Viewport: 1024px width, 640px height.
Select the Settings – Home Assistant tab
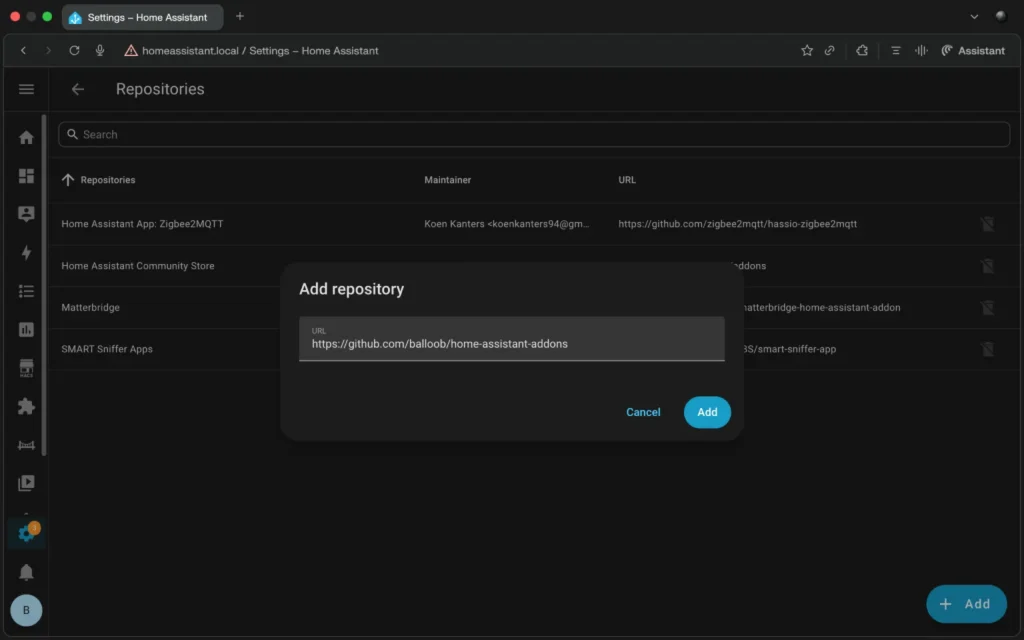[x=142, y=17]
